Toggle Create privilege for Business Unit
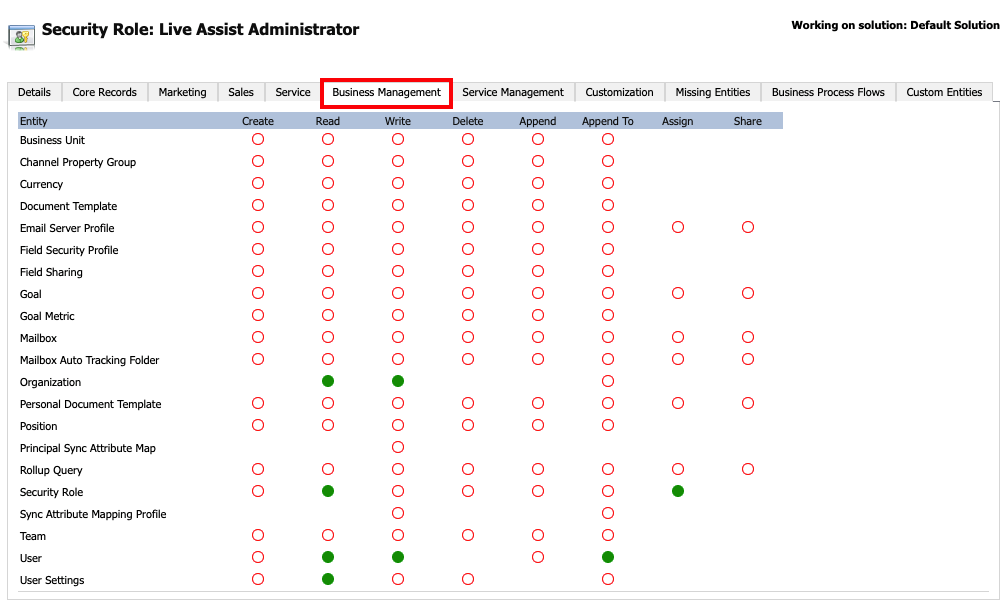Image resolution: width=1005 pixels, height=602 pixels. click(x=258, y=139)
